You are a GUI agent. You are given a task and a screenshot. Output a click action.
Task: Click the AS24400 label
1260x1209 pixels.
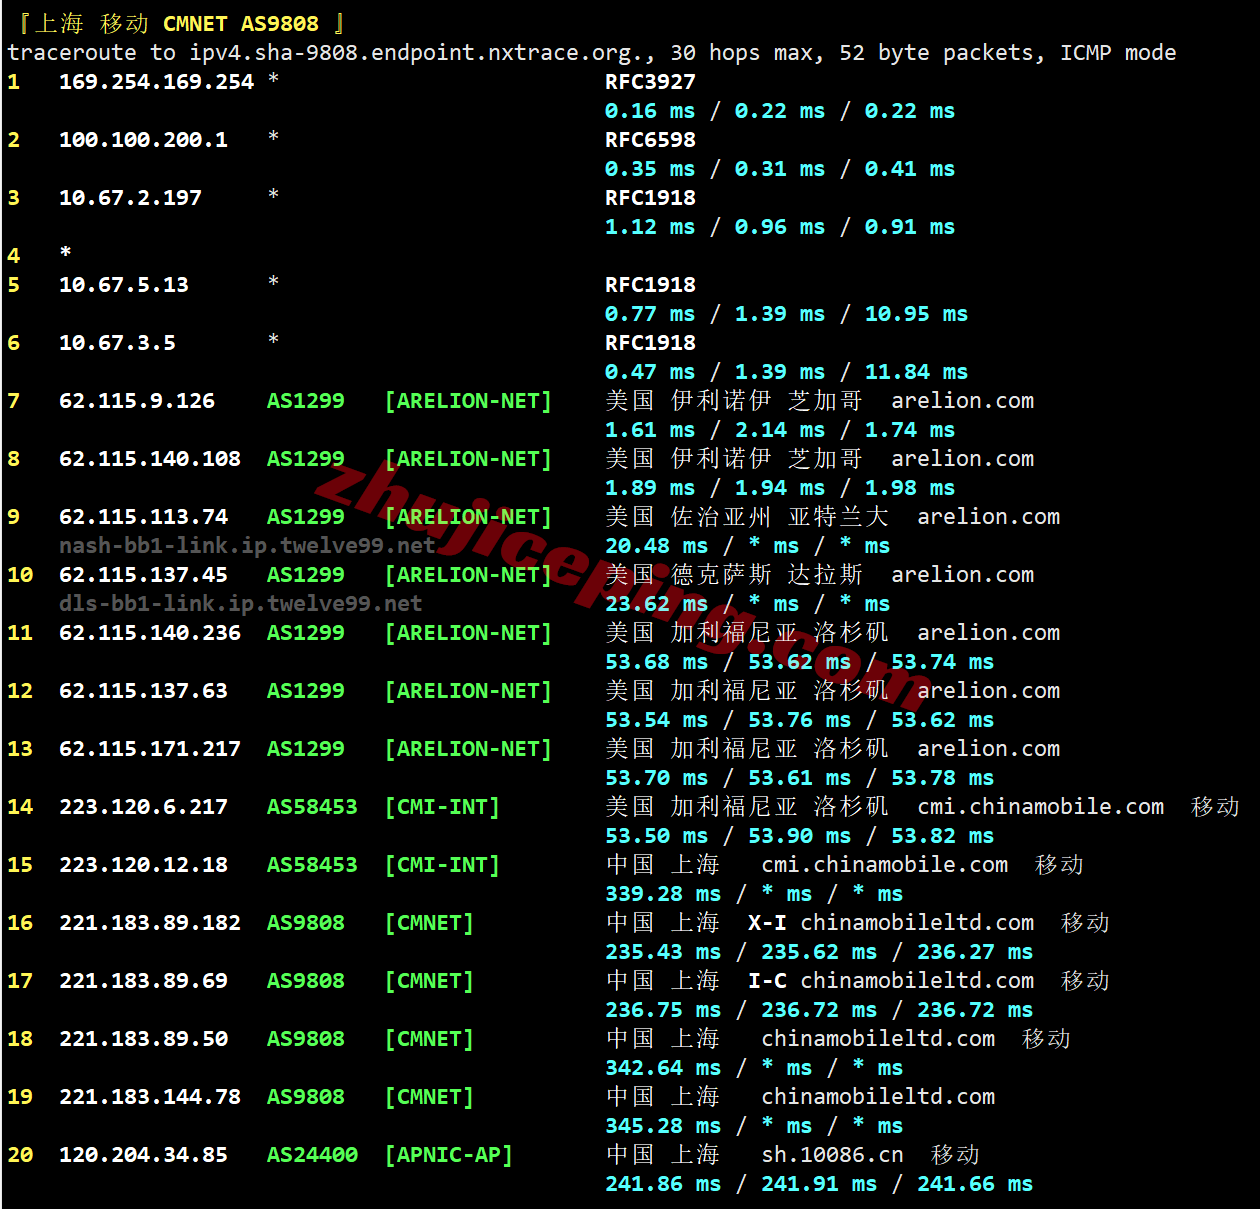pos(312,1155)
